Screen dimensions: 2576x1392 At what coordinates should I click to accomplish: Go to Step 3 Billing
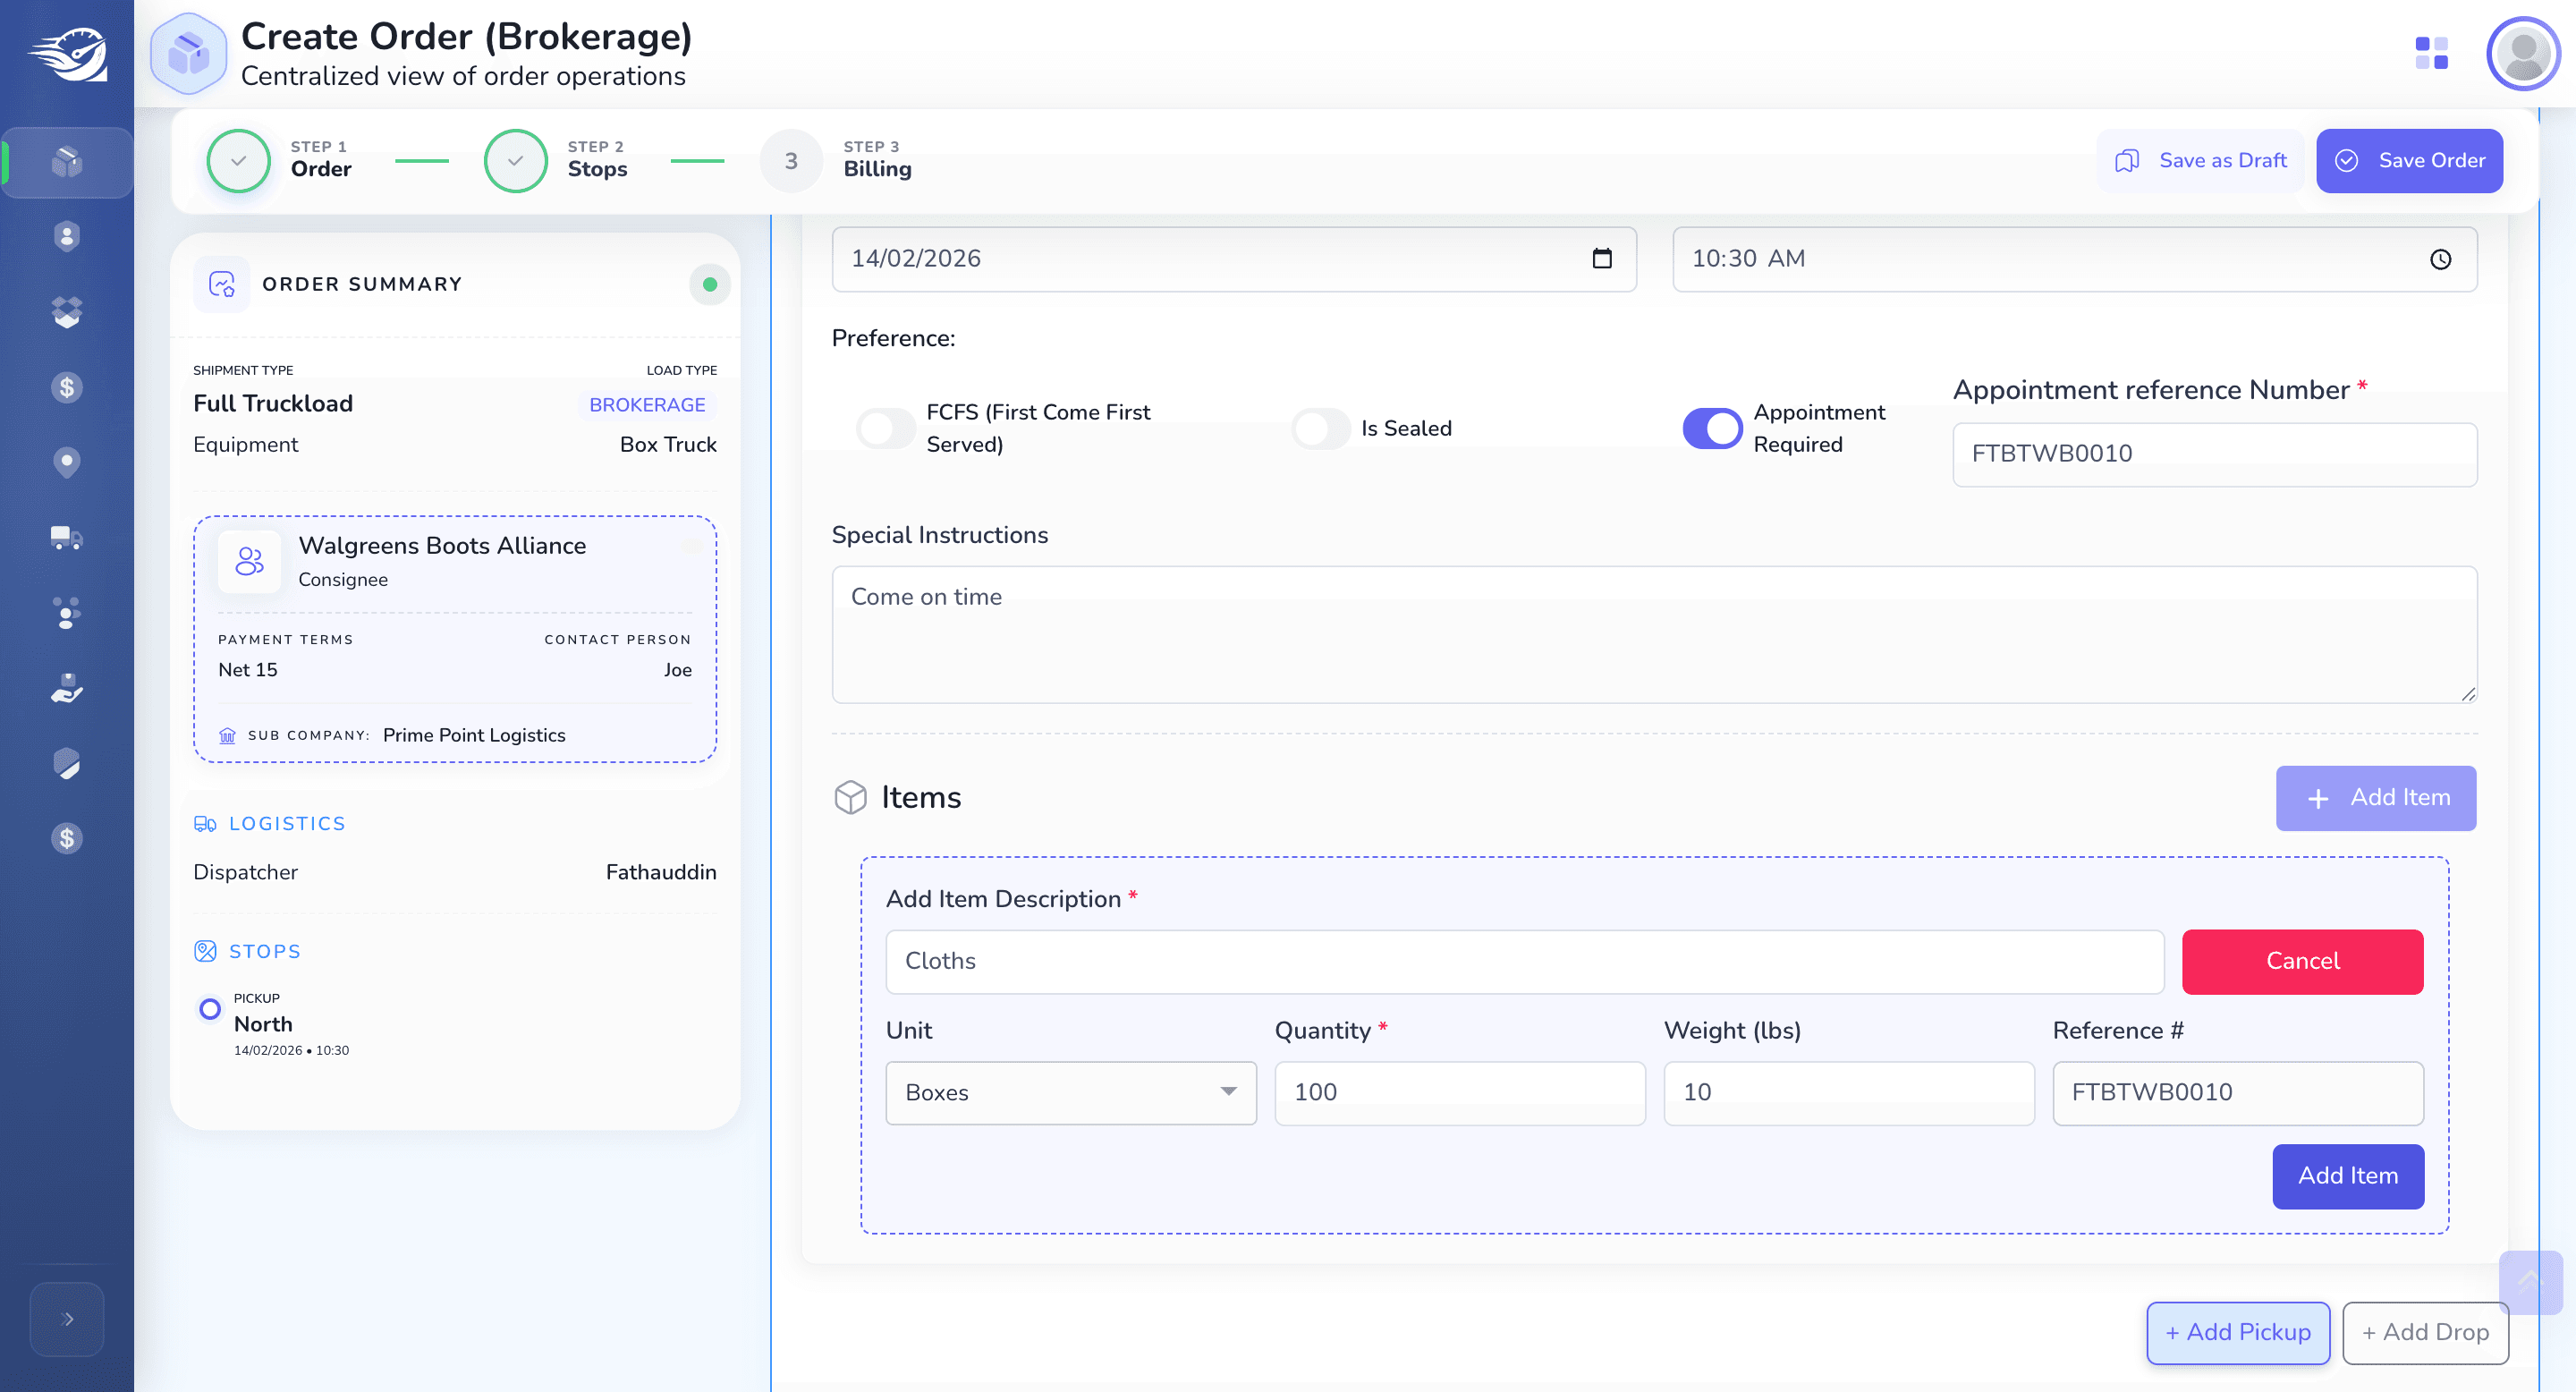point(836,160)
